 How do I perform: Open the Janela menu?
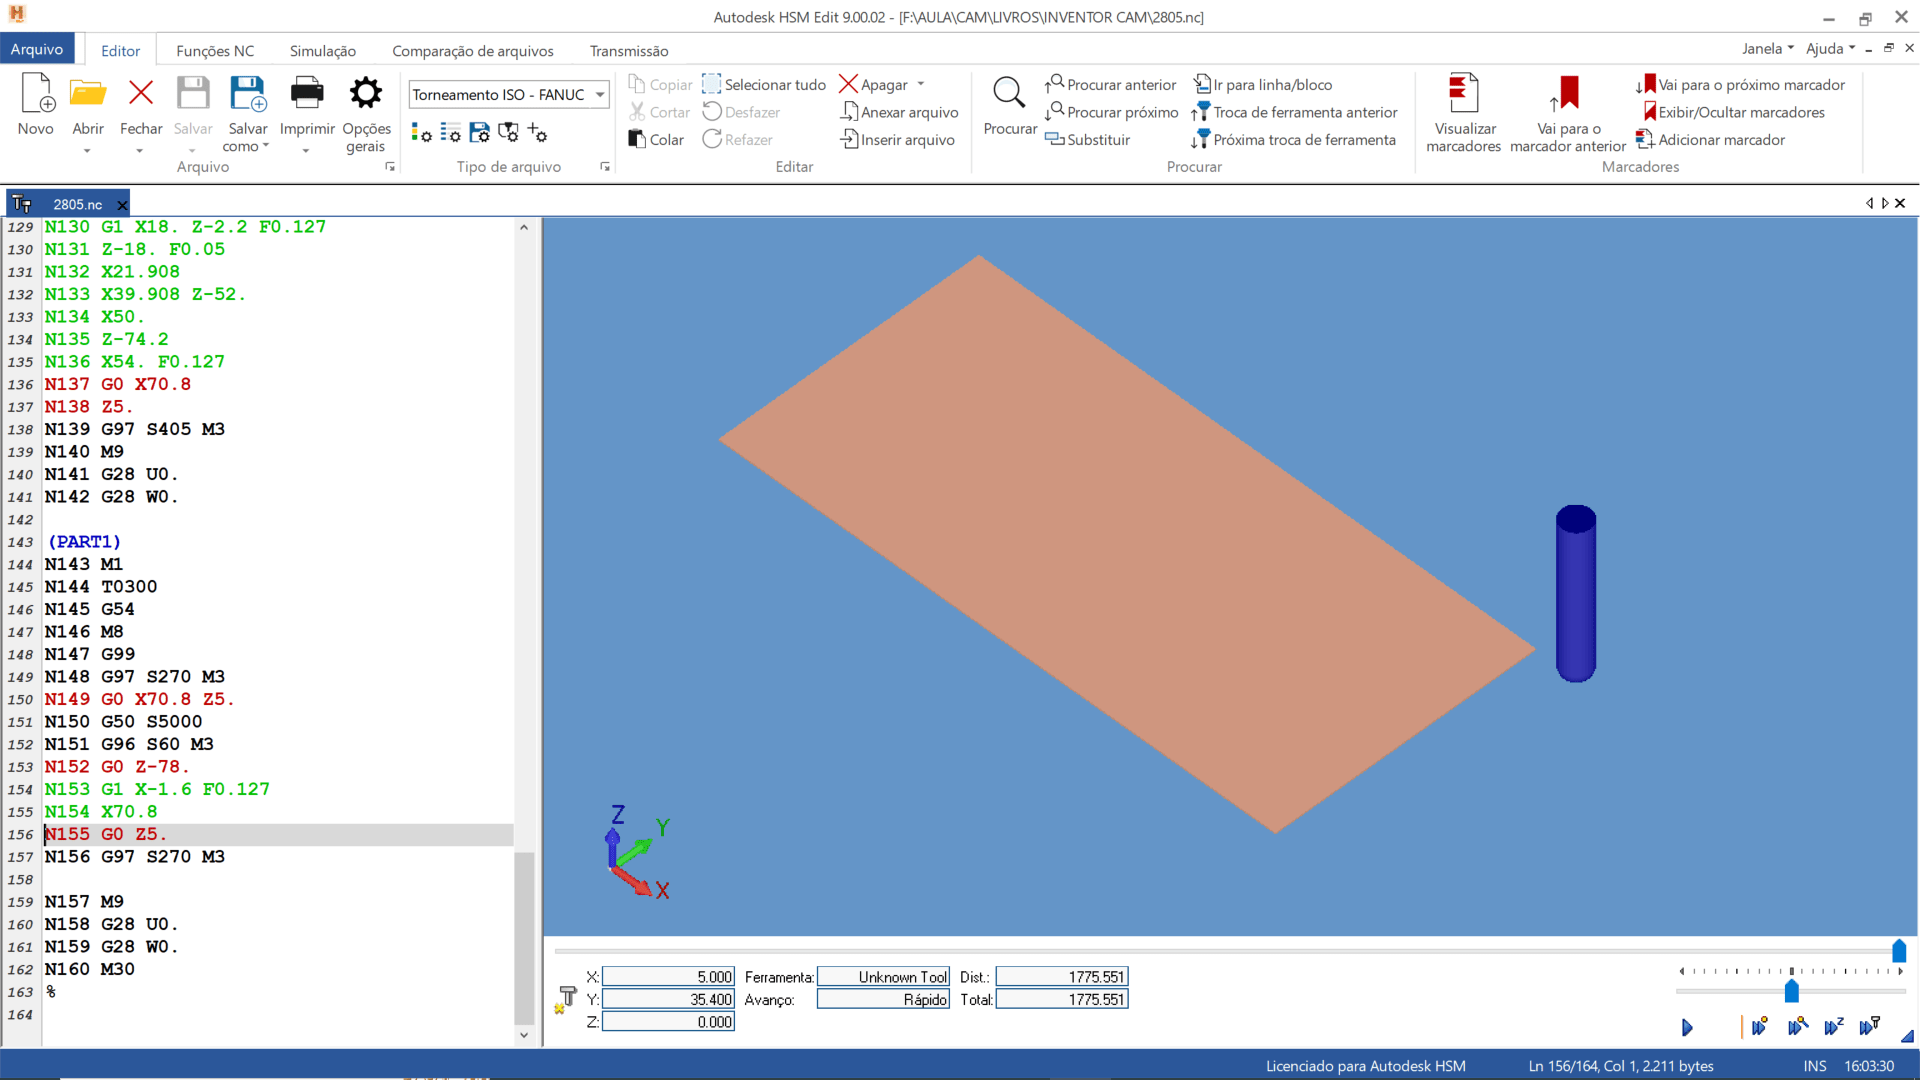click(1766, 49)
